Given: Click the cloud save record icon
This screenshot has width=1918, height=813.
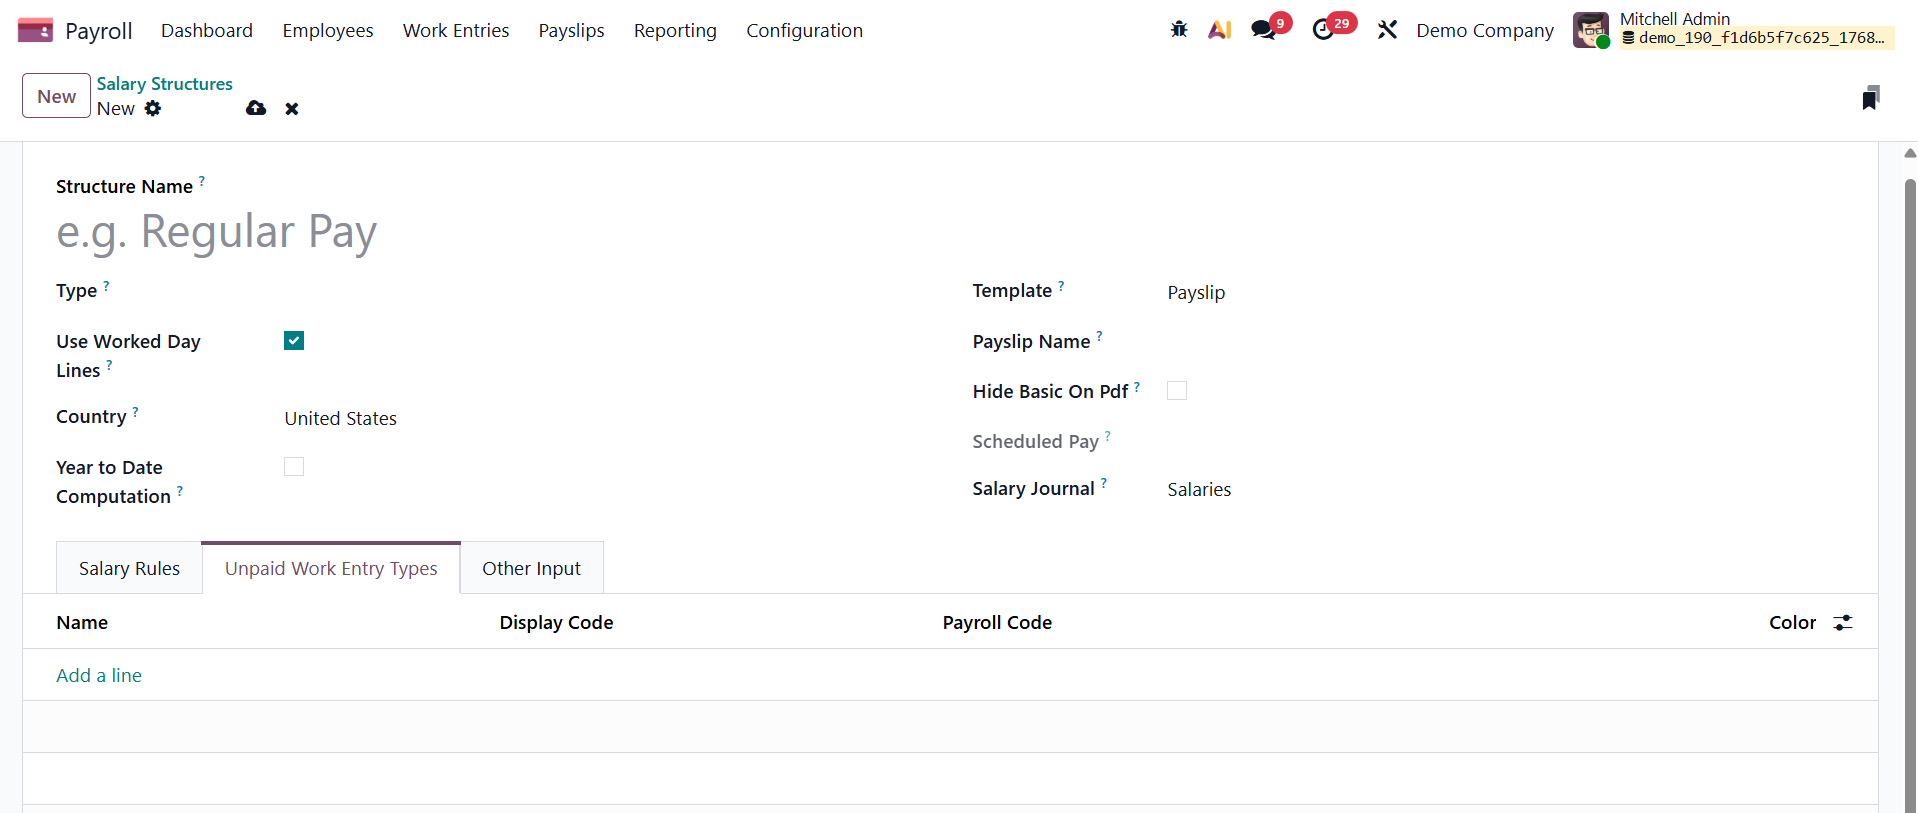Looking at the screenshot, I should [x=256, y=108].
